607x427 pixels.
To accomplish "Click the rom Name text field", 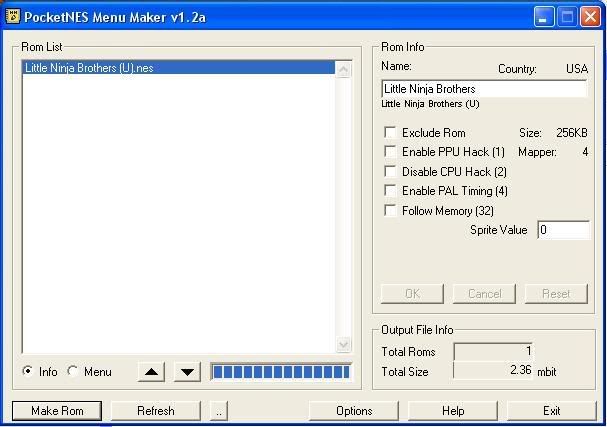I will [484, 89].
